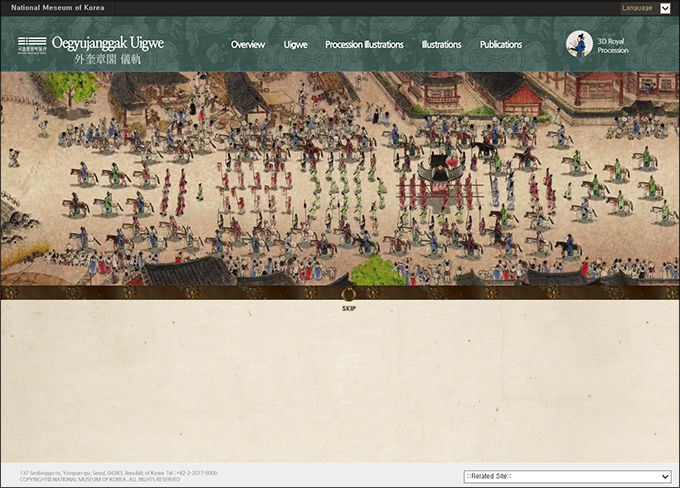
Task: Click the copyright notice text
Action: point(100,479)
